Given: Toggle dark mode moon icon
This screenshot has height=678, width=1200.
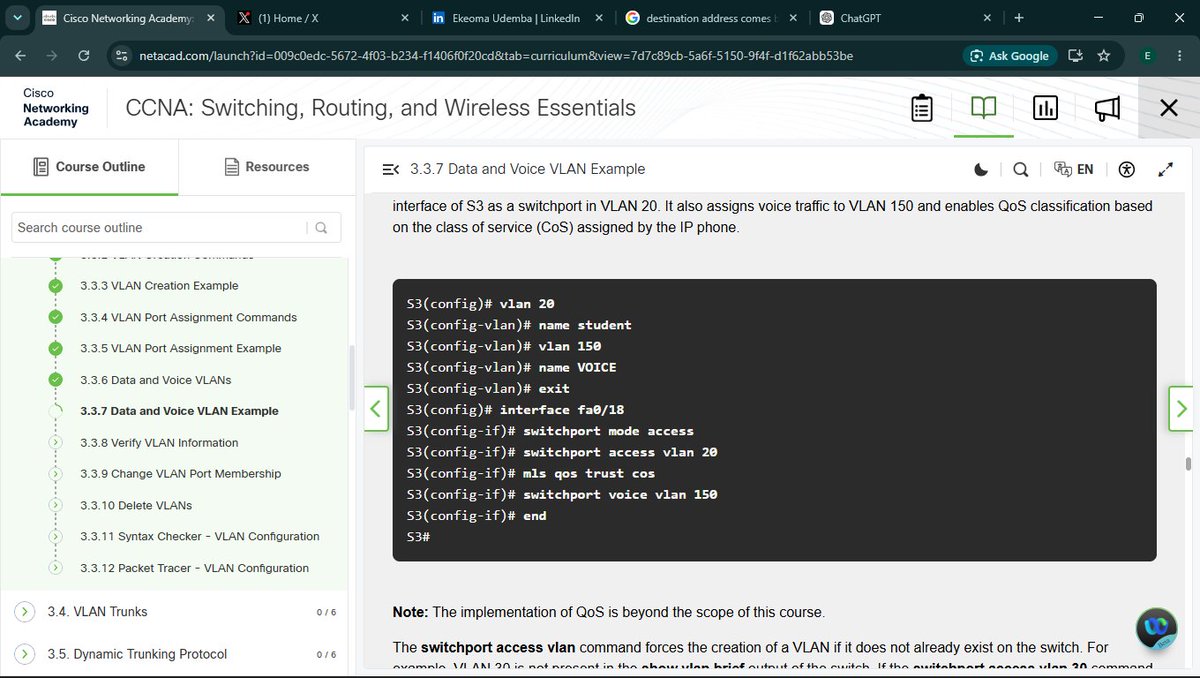Looking at the screenshot, I should point(981,170).
